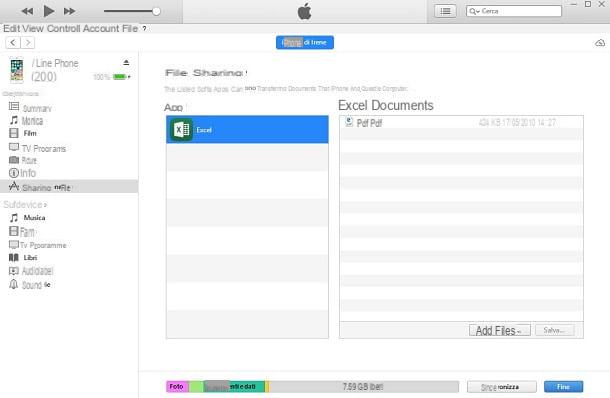Viewport: 610px width, 398px height.
Task: Select the Pdf Pdf document row
Action: click(461, 123)
